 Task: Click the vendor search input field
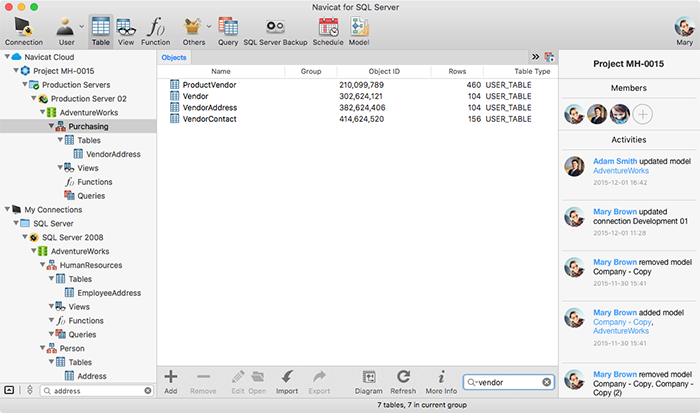[x=508, y=382]
